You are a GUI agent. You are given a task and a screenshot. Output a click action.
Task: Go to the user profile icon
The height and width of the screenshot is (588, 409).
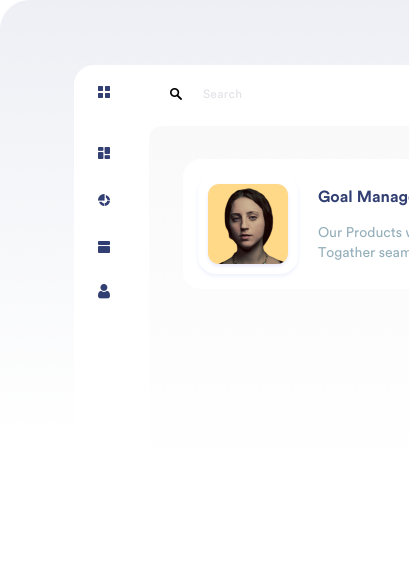[x=104, y=291]
